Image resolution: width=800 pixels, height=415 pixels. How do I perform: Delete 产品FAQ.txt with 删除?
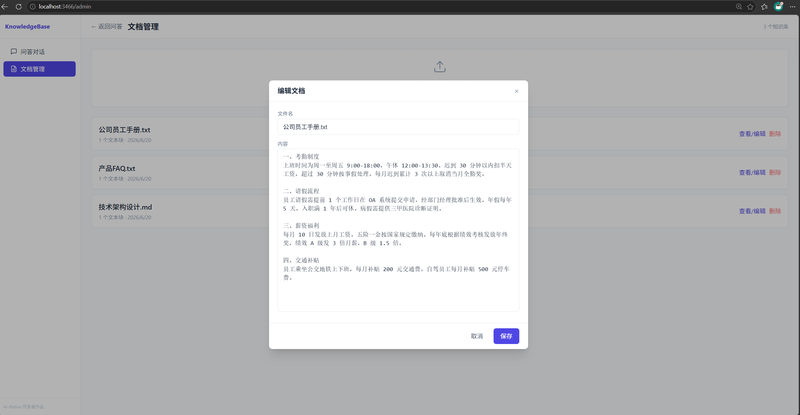[775, 173]
